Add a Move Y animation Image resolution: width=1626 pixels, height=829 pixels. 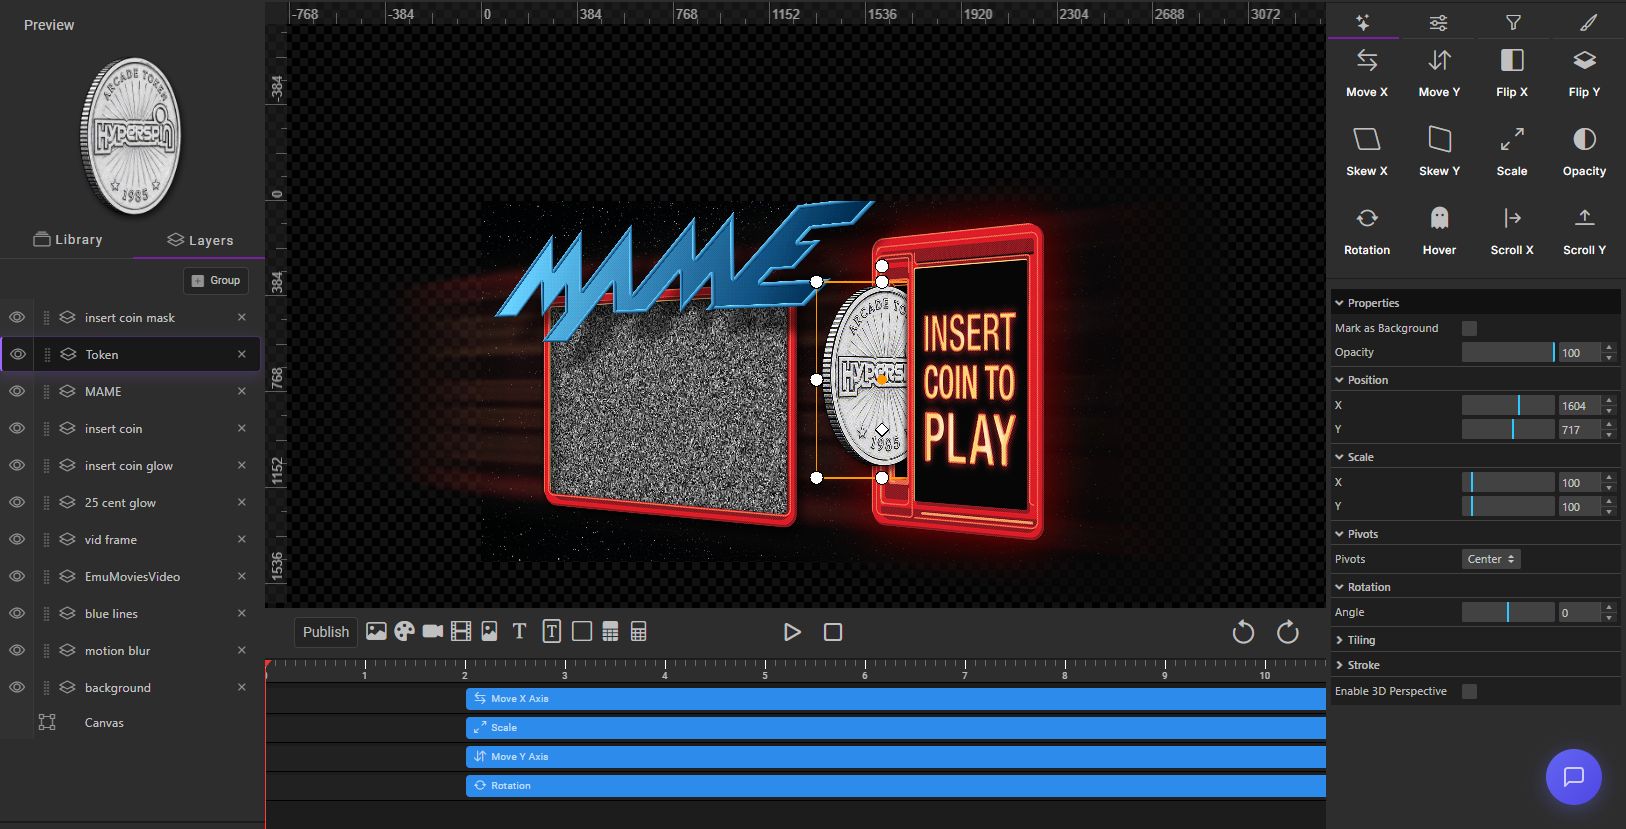[x=1439, y=73]
